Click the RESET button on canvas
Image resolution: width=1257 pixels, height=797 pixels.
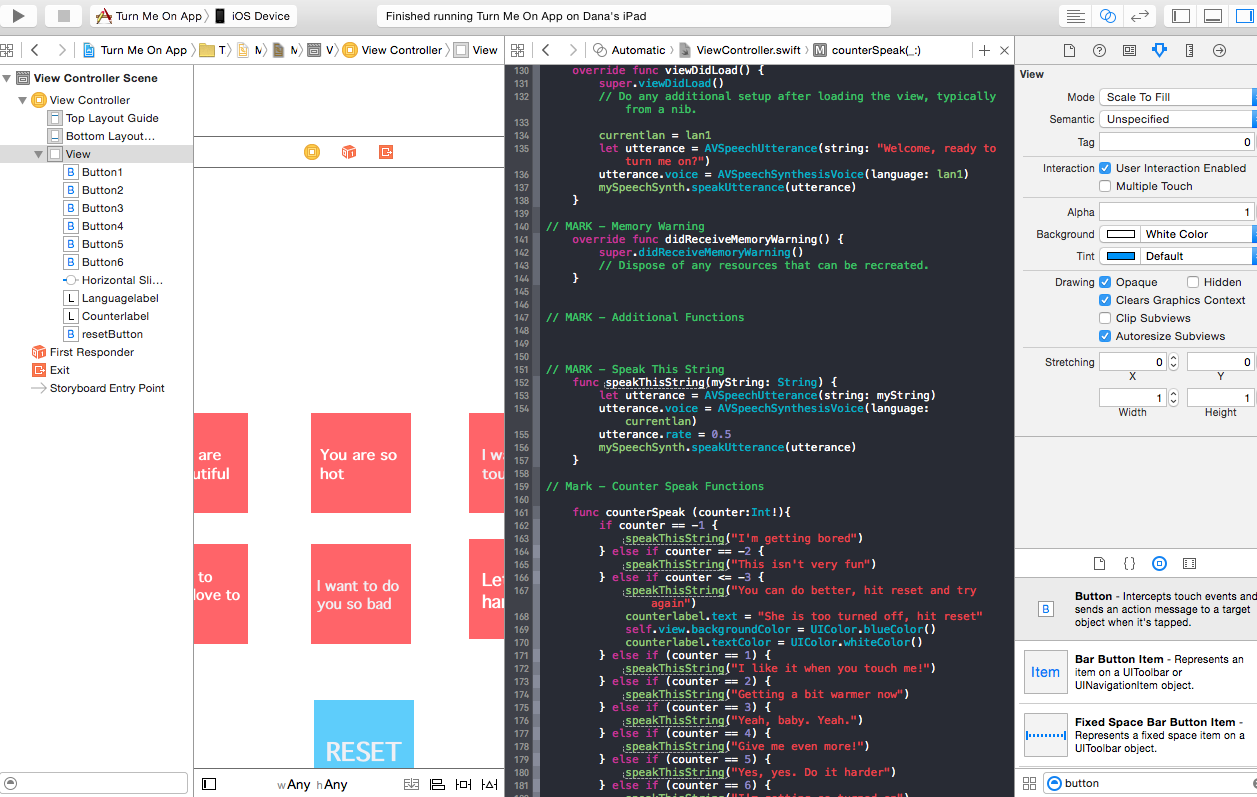[x=363, y=750]
